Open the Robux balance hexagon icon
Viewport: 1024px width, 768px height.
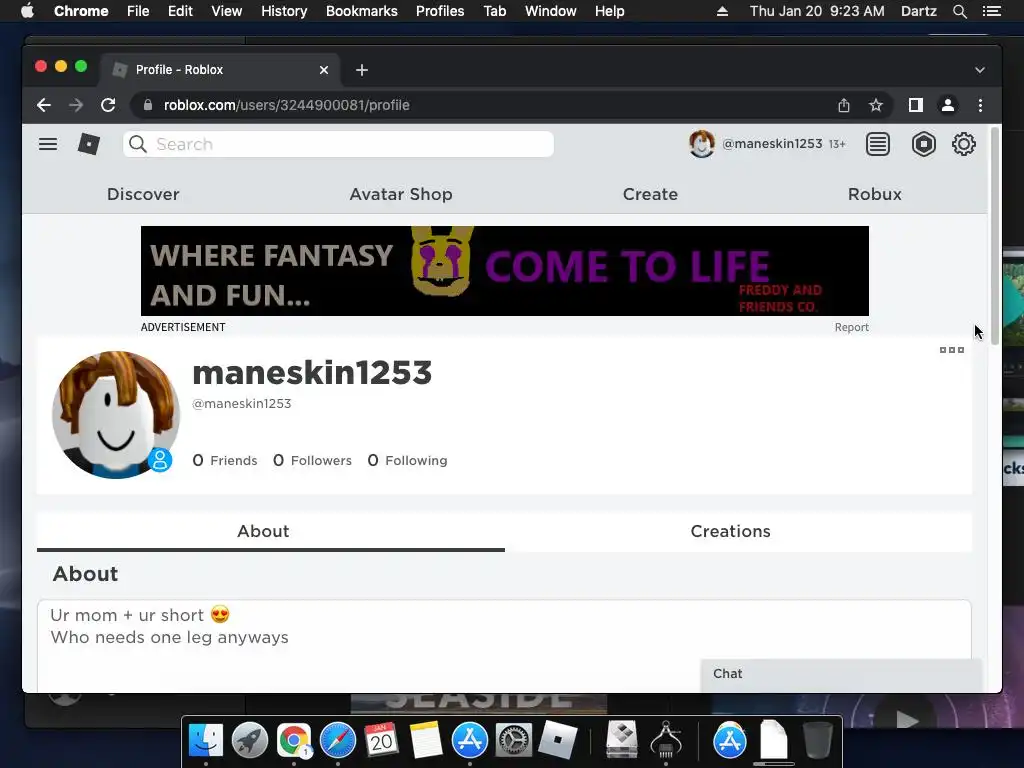pyautogui.click(x=923, y=144)
